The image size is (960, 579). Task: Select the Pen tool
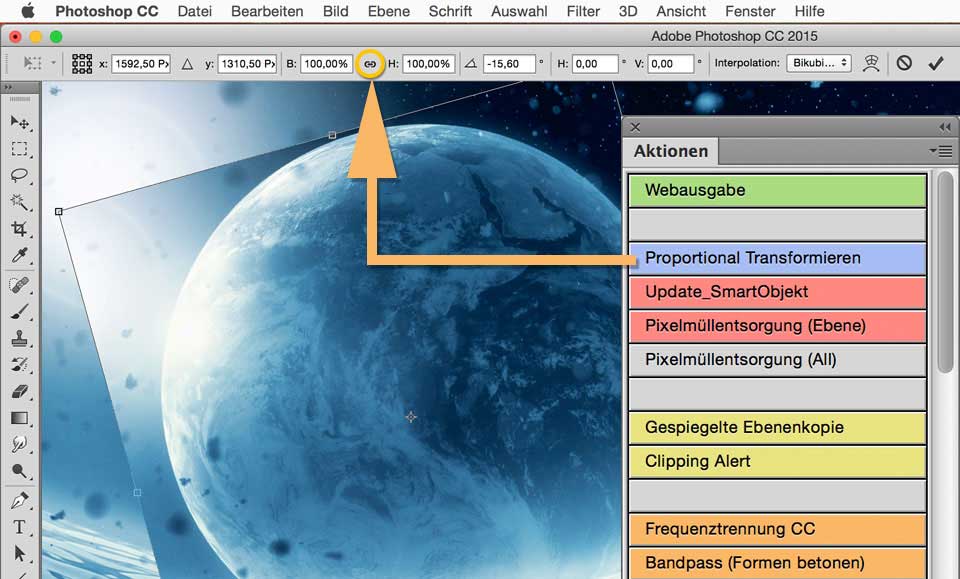coord(20,501)
